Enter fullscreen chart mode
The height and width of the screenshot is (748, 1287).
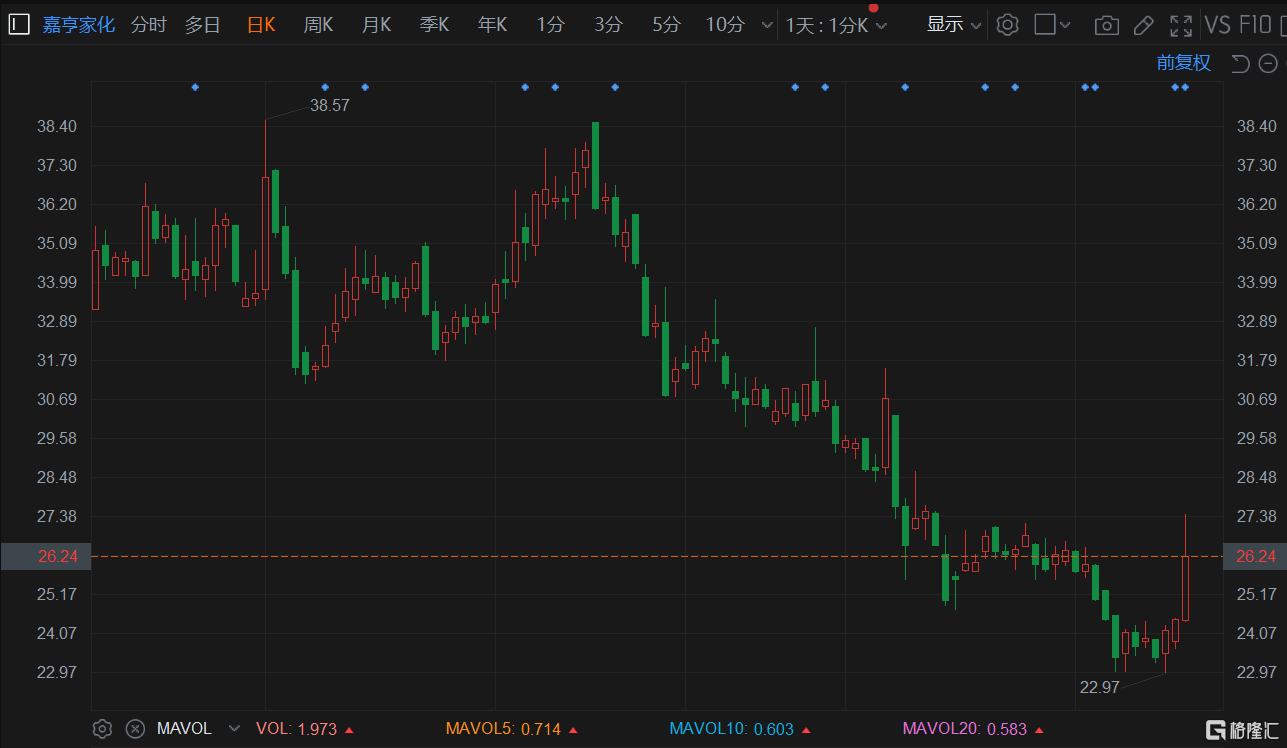click(1181, 25)
